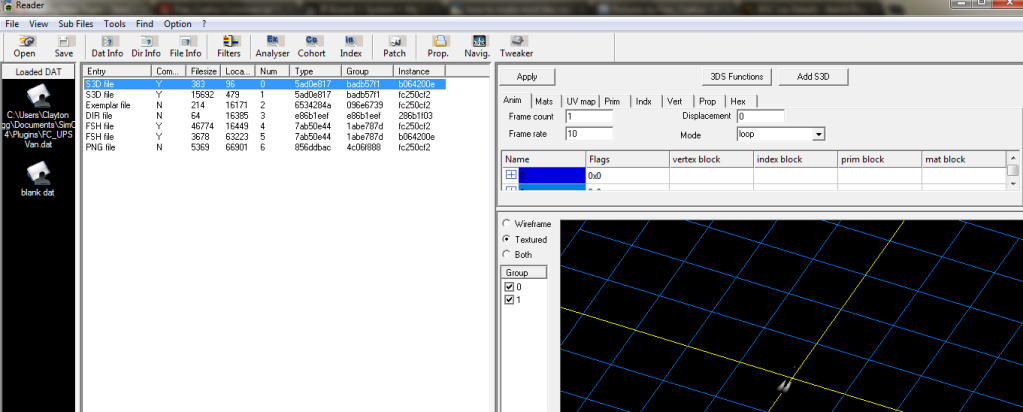This screenshot has height=412, width=1023.
Task: Select the Both view mode
Action: tap(506, 255)
